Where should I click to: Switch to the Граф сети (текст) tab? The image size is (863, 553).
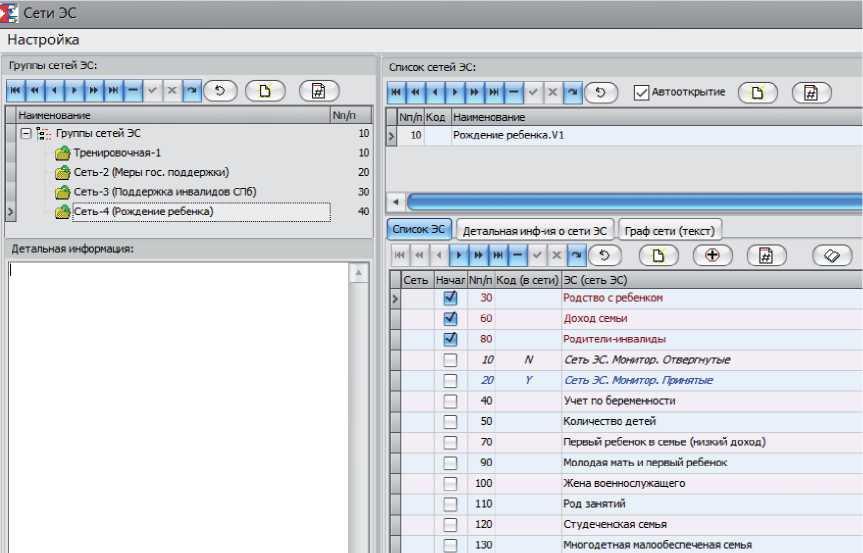[x=669, y=230]
